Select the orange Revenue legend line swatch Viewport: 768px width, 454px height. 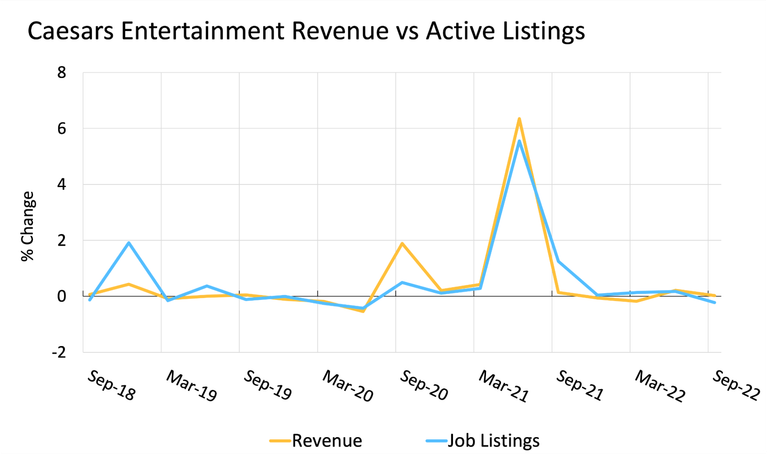pos(281,441)
